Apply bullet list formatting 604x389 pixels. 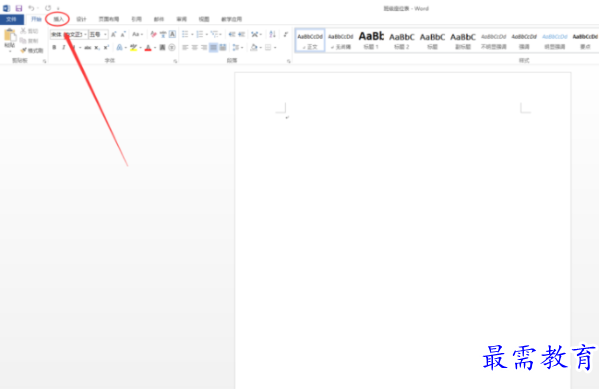(x=185, y=35)
